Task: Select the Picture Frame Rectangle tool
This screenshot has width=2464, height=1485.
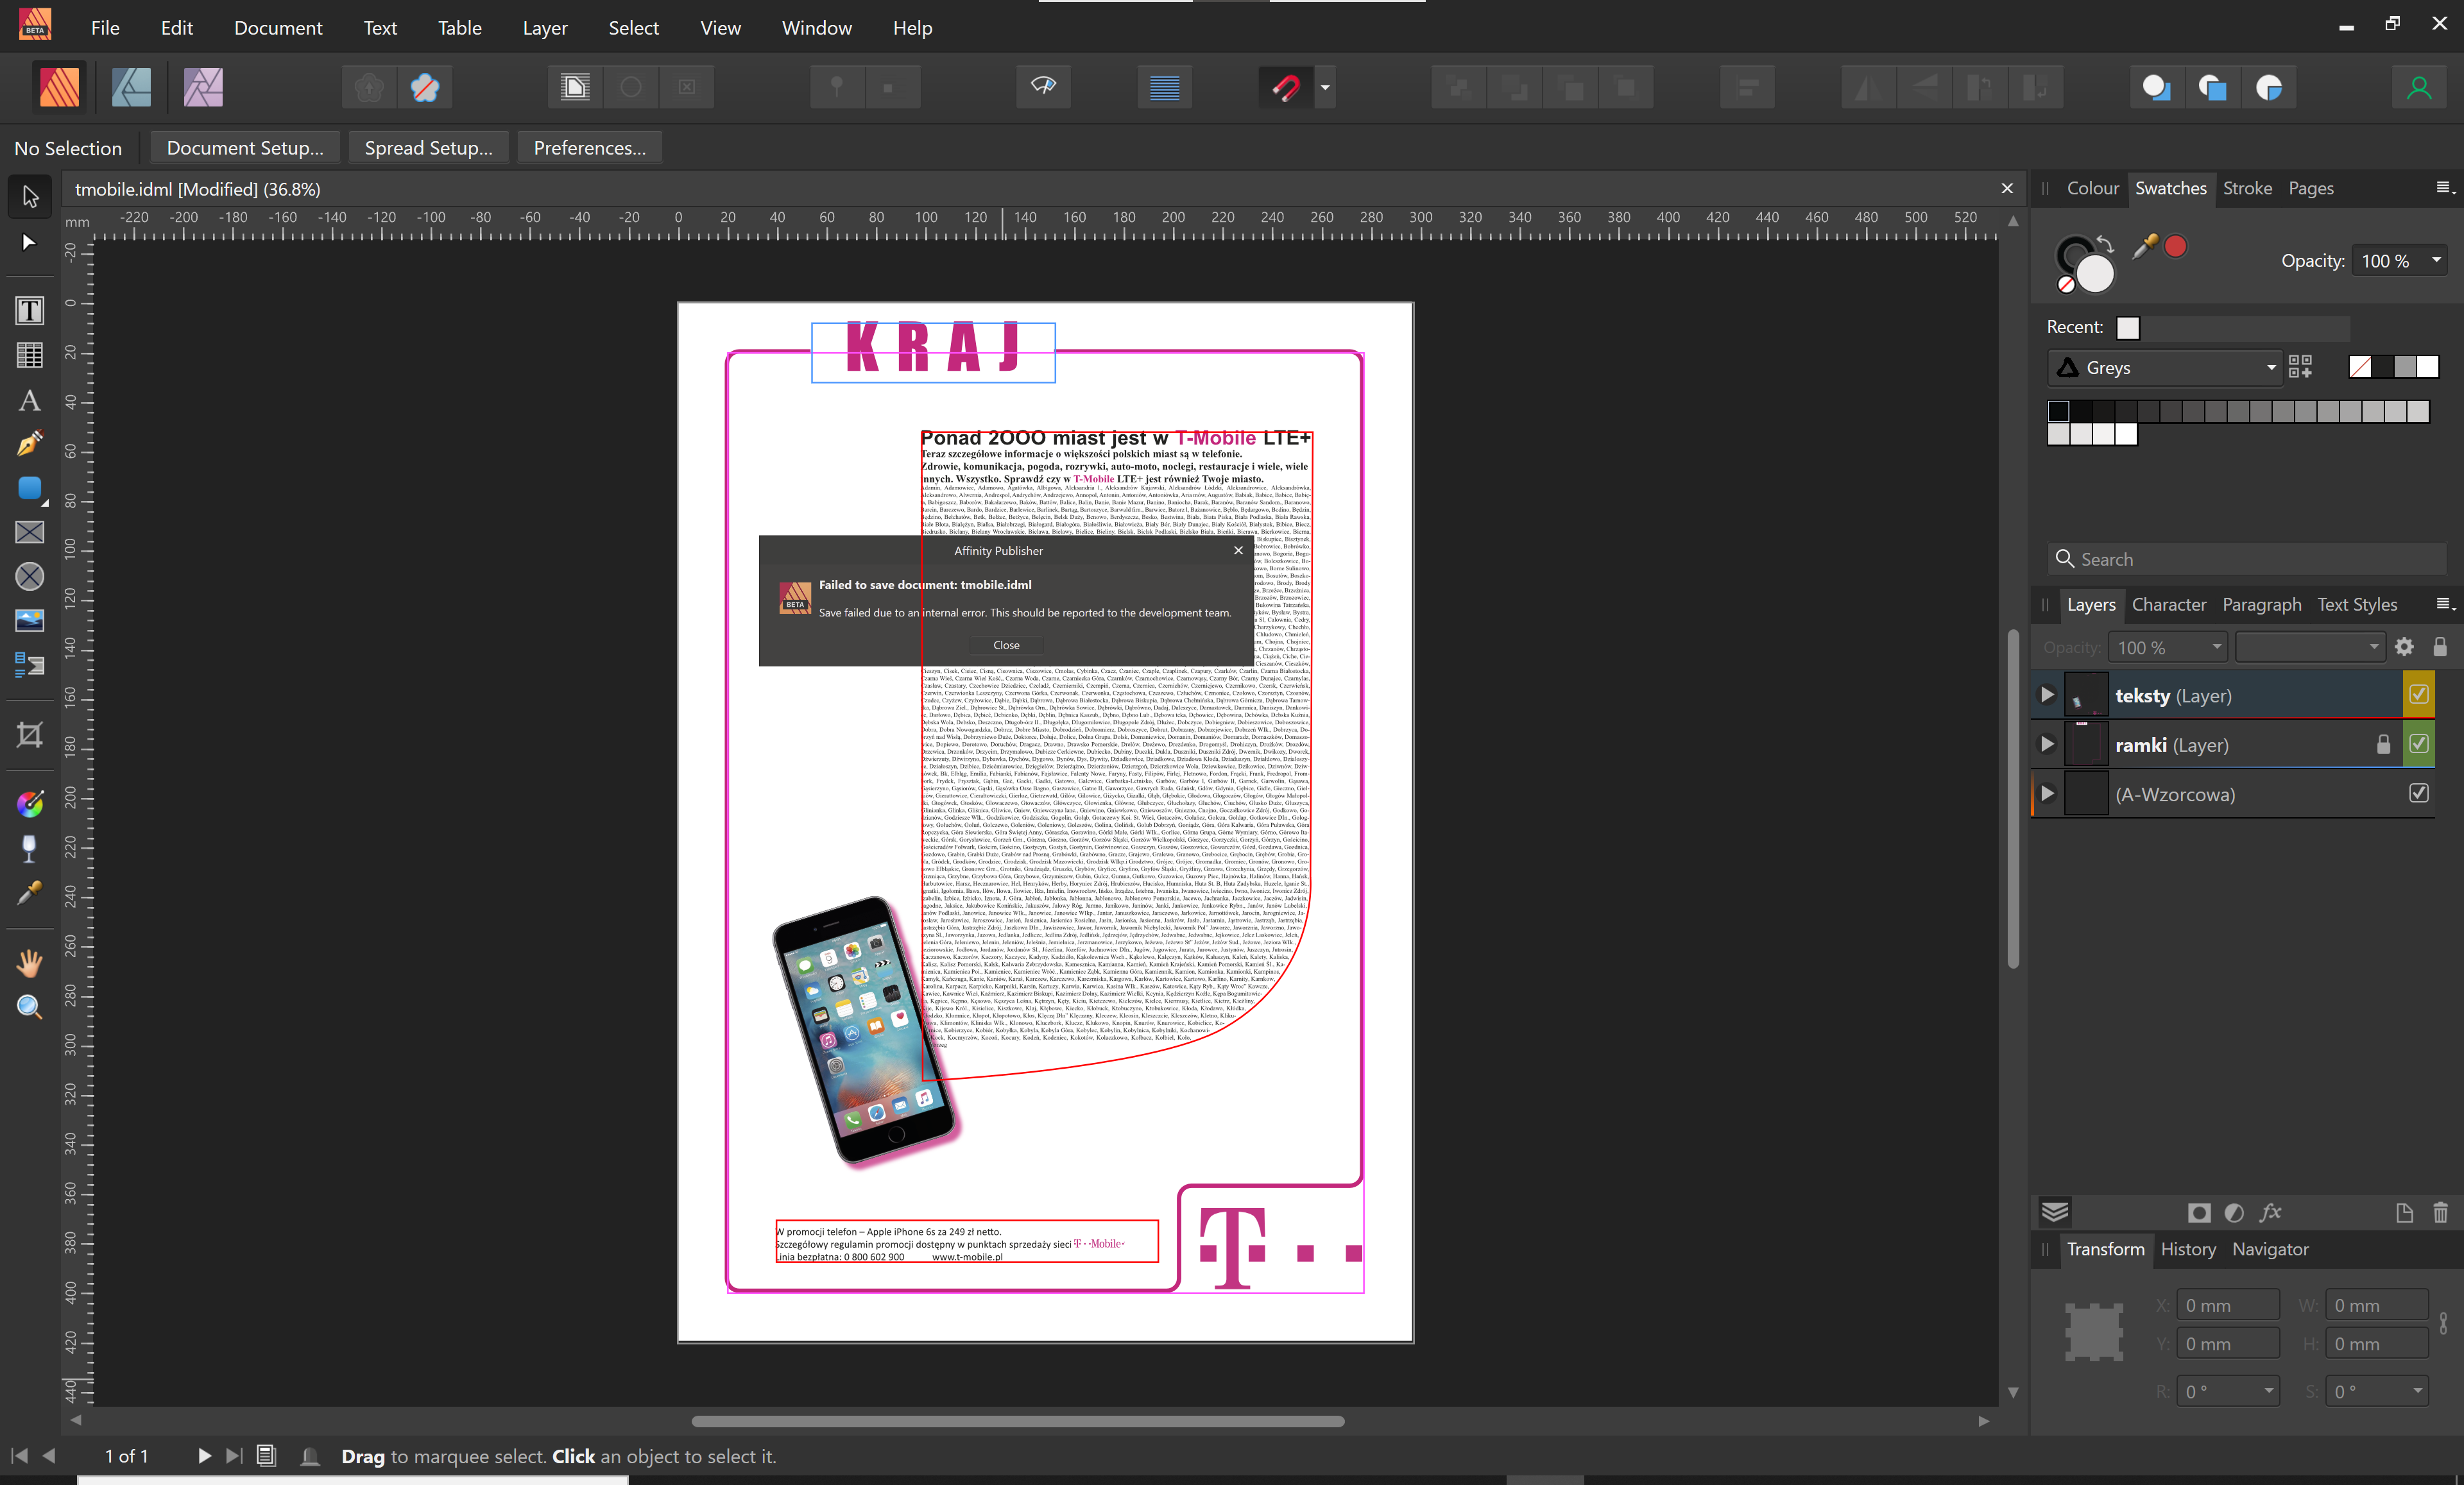Action: click(30, 532)
